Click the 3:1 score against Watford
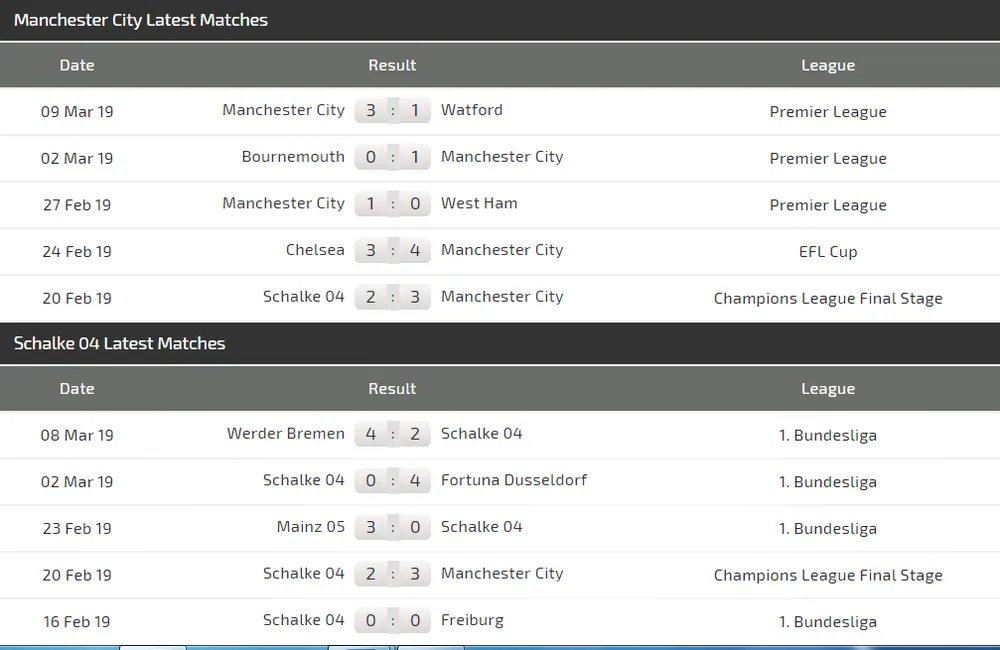 [x=392, y=110]
